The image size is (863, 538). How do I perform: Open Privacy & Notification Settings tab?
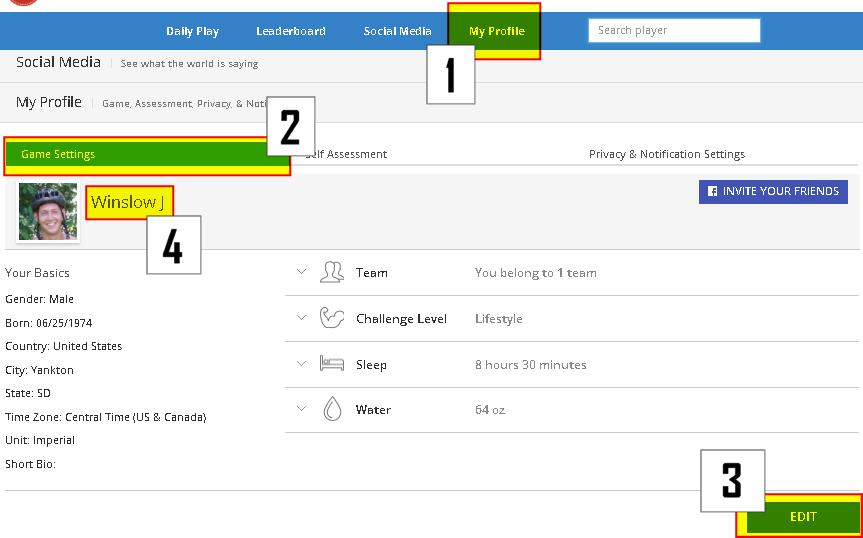tap(666, 154)
